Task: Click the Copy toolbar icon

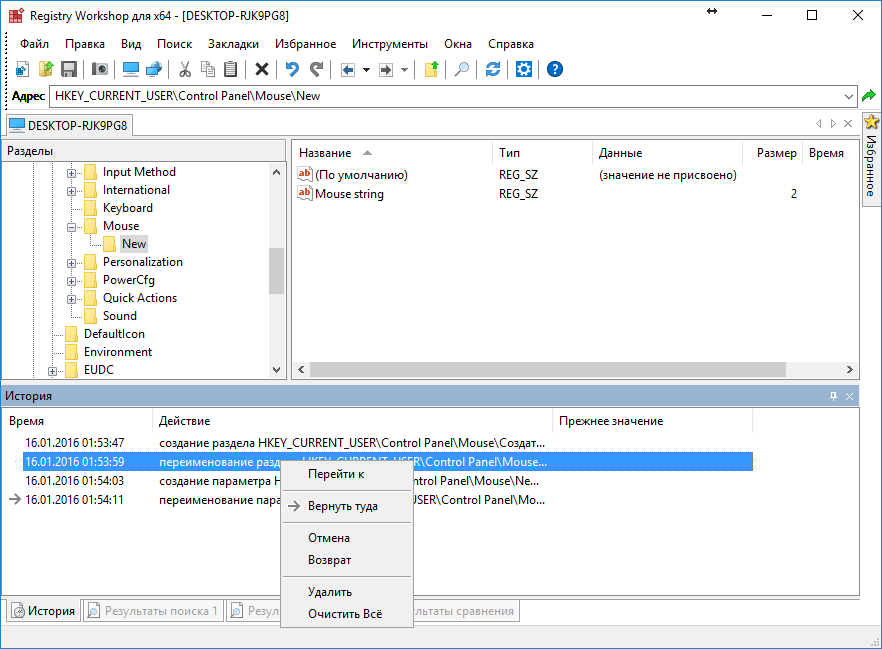Action: tap(208, 69)
